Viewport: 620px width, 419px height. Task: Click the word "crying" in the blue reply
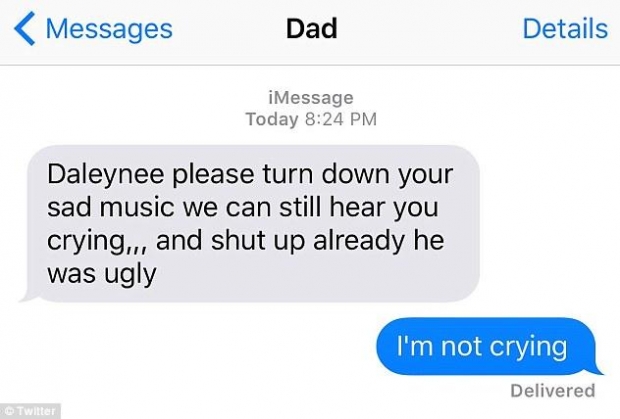point(528,347)
